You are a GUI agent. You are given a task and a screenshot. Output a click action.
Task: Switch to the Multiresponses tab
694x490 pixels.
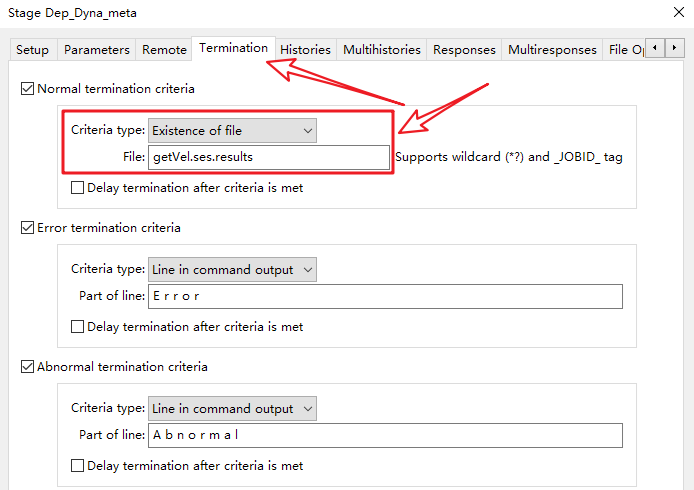[552, 50]
